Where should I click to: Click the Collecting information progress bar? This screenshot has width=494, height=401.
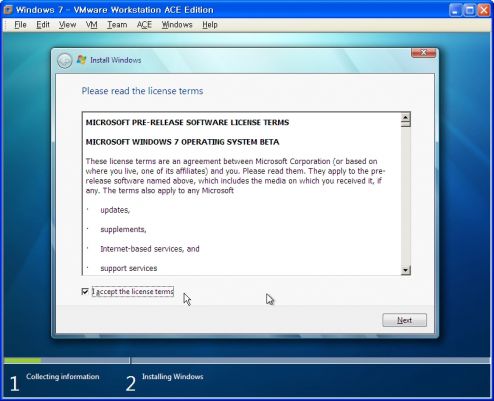pyautogui.click(x=67, y=360)
